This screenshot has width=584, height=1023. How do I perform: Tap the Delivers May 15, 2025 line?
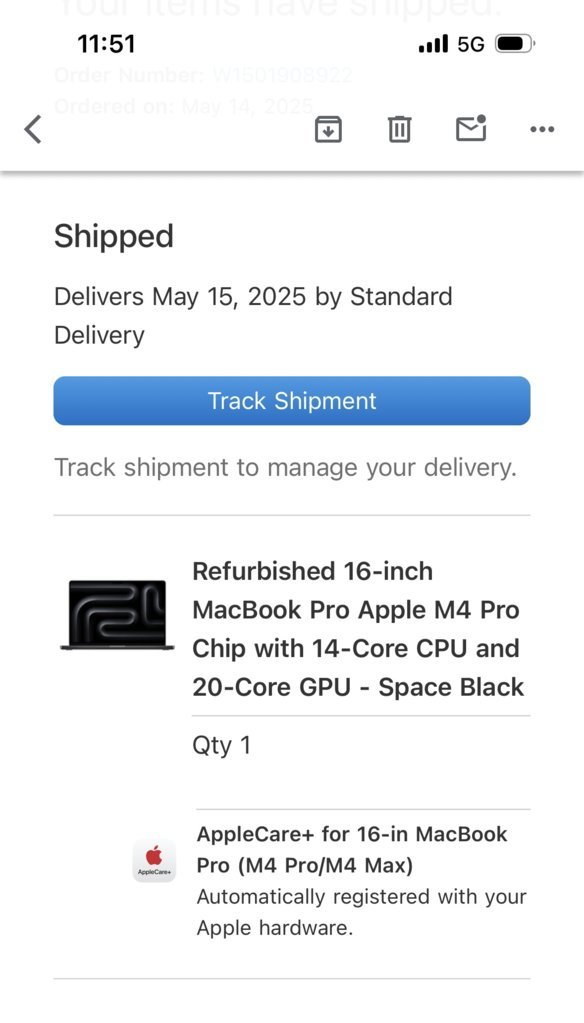pos(253,316)
